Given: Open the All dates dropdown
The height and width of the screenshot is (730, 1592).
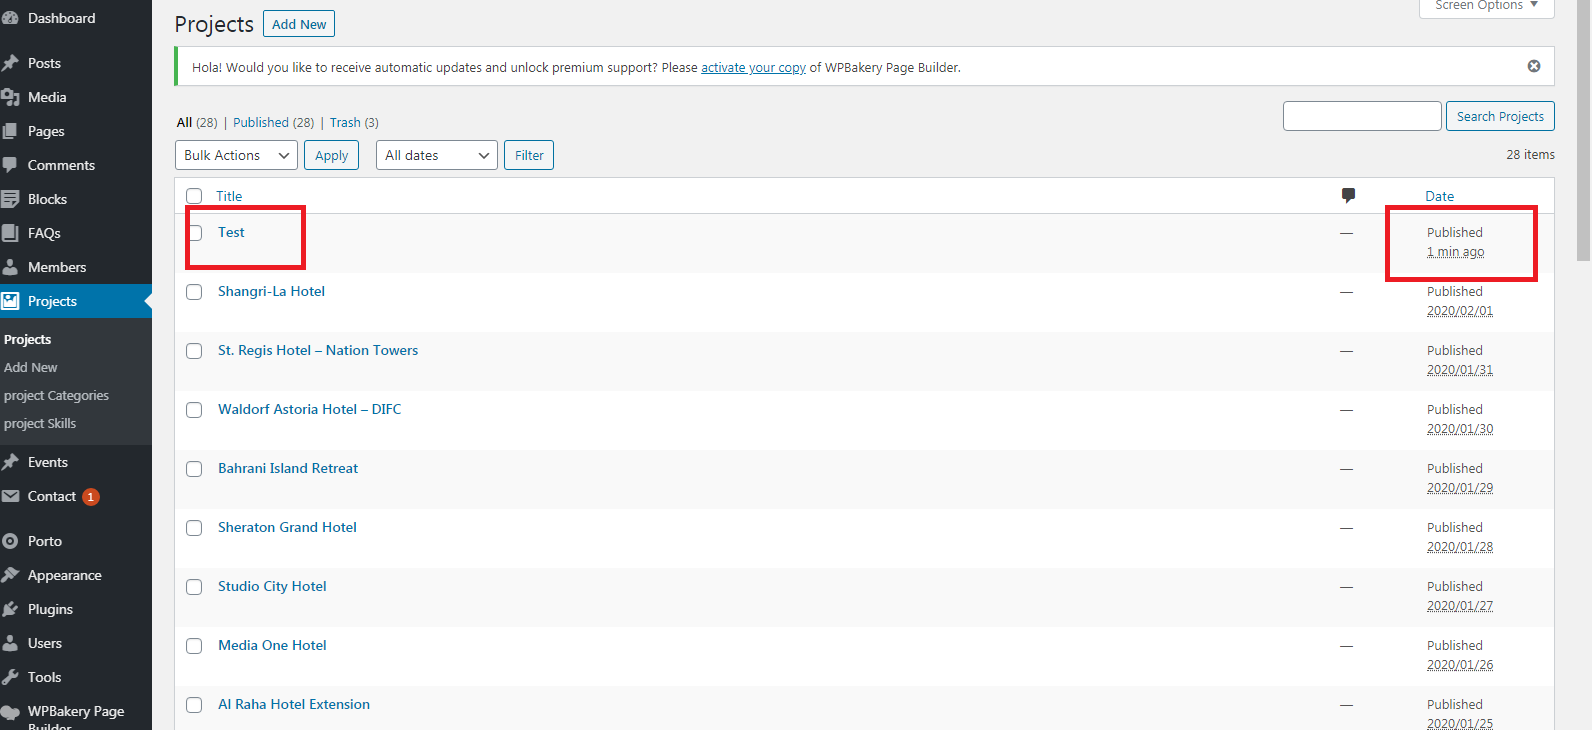Looking at the screenshot, I should (437, 155).
